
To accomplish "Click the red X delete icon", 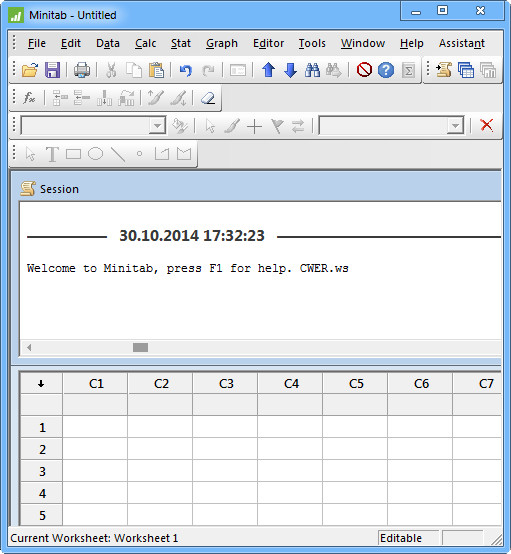I will (x=487, y=125).
